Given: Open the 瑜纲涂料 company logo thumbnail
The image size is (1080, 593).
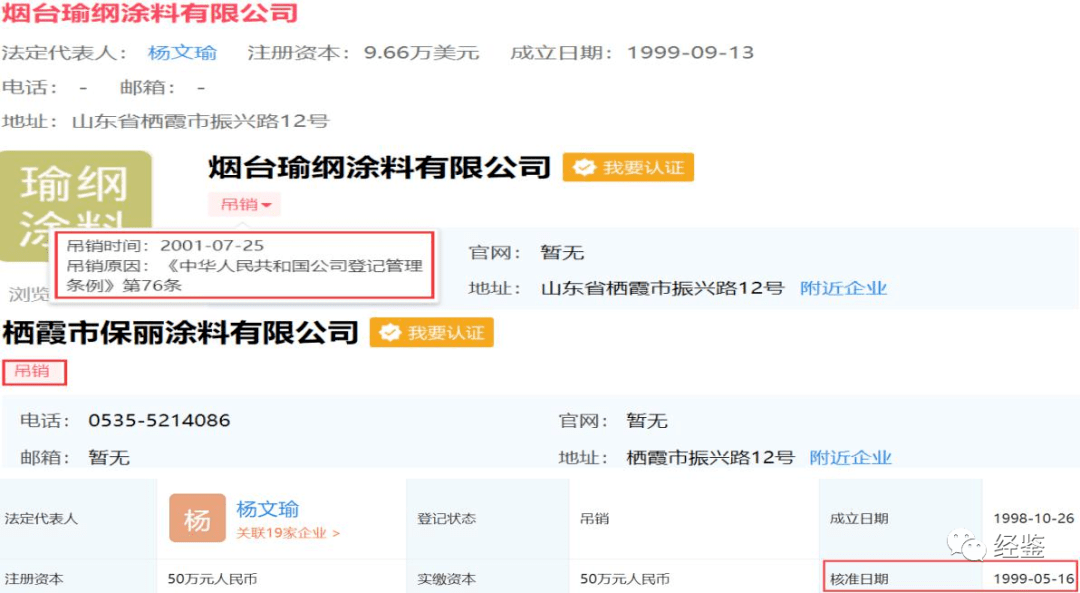Looking at the screenshot, I should 76,200.
